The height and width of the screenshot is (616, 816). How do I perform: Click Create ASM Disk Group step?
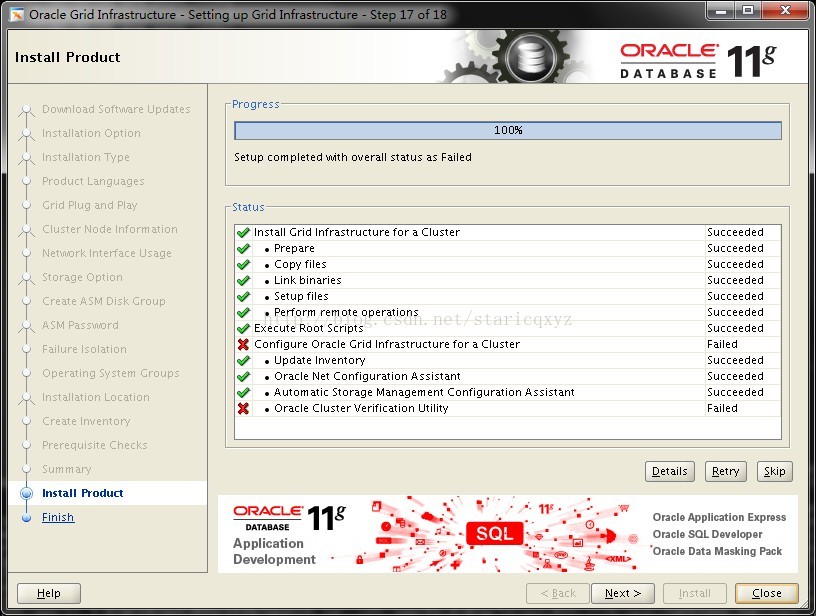point(104,301)
